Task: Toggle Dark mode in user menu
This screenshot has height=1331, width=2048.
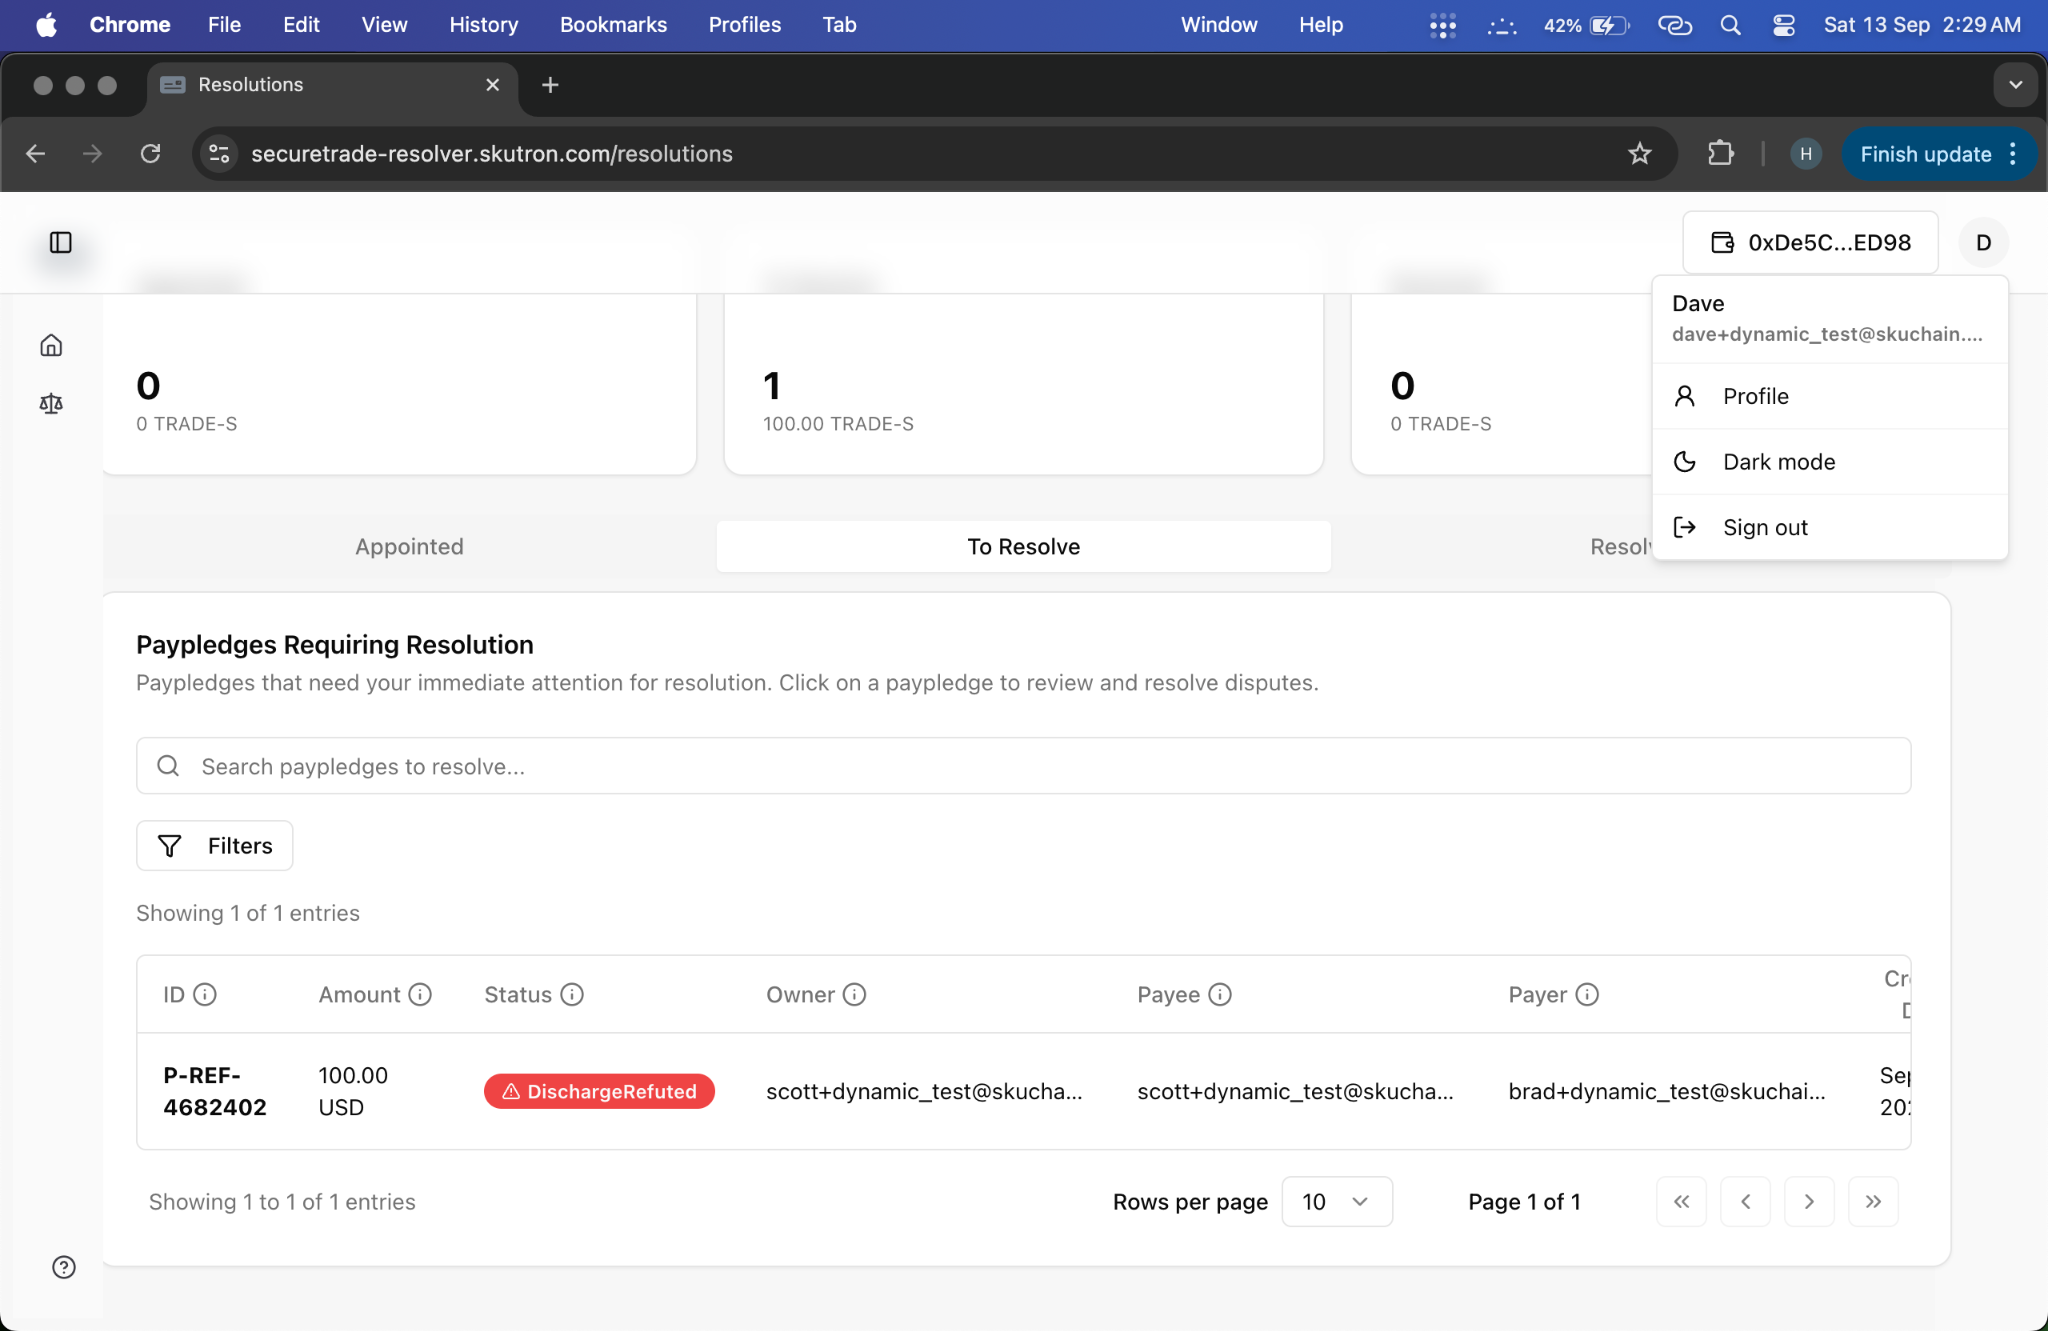Action: pyautogui.click(x=1830, y=461)
